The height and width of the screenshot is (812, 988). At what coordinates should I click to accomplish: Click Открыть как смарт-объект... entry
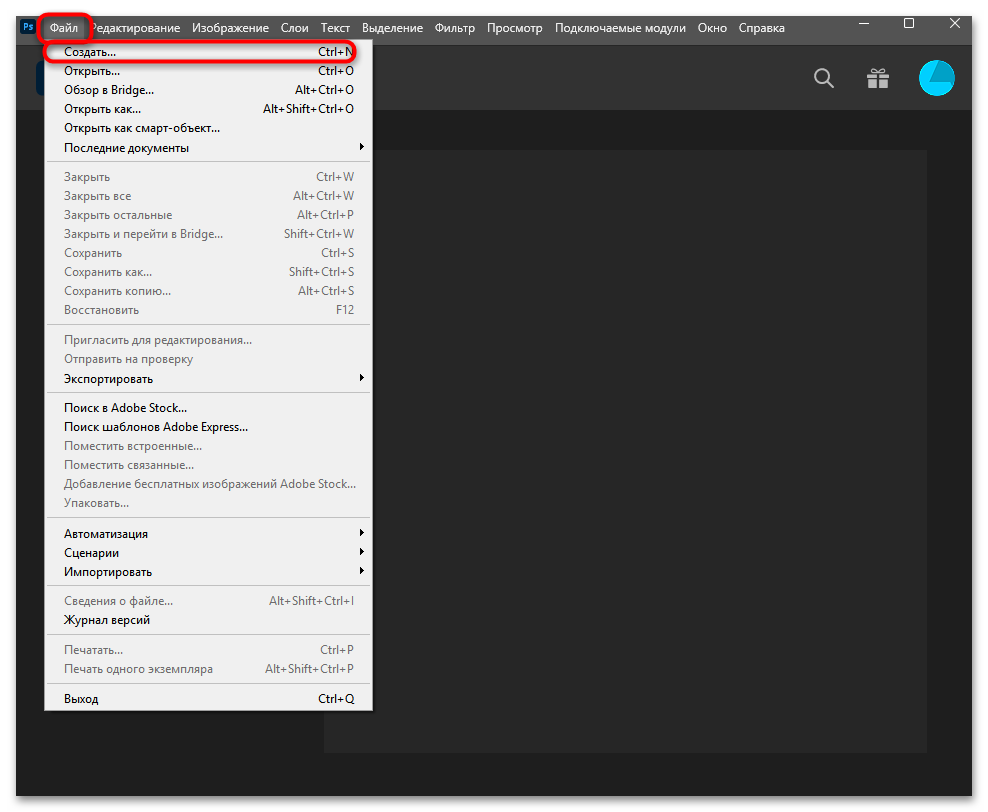pos(142,128)
